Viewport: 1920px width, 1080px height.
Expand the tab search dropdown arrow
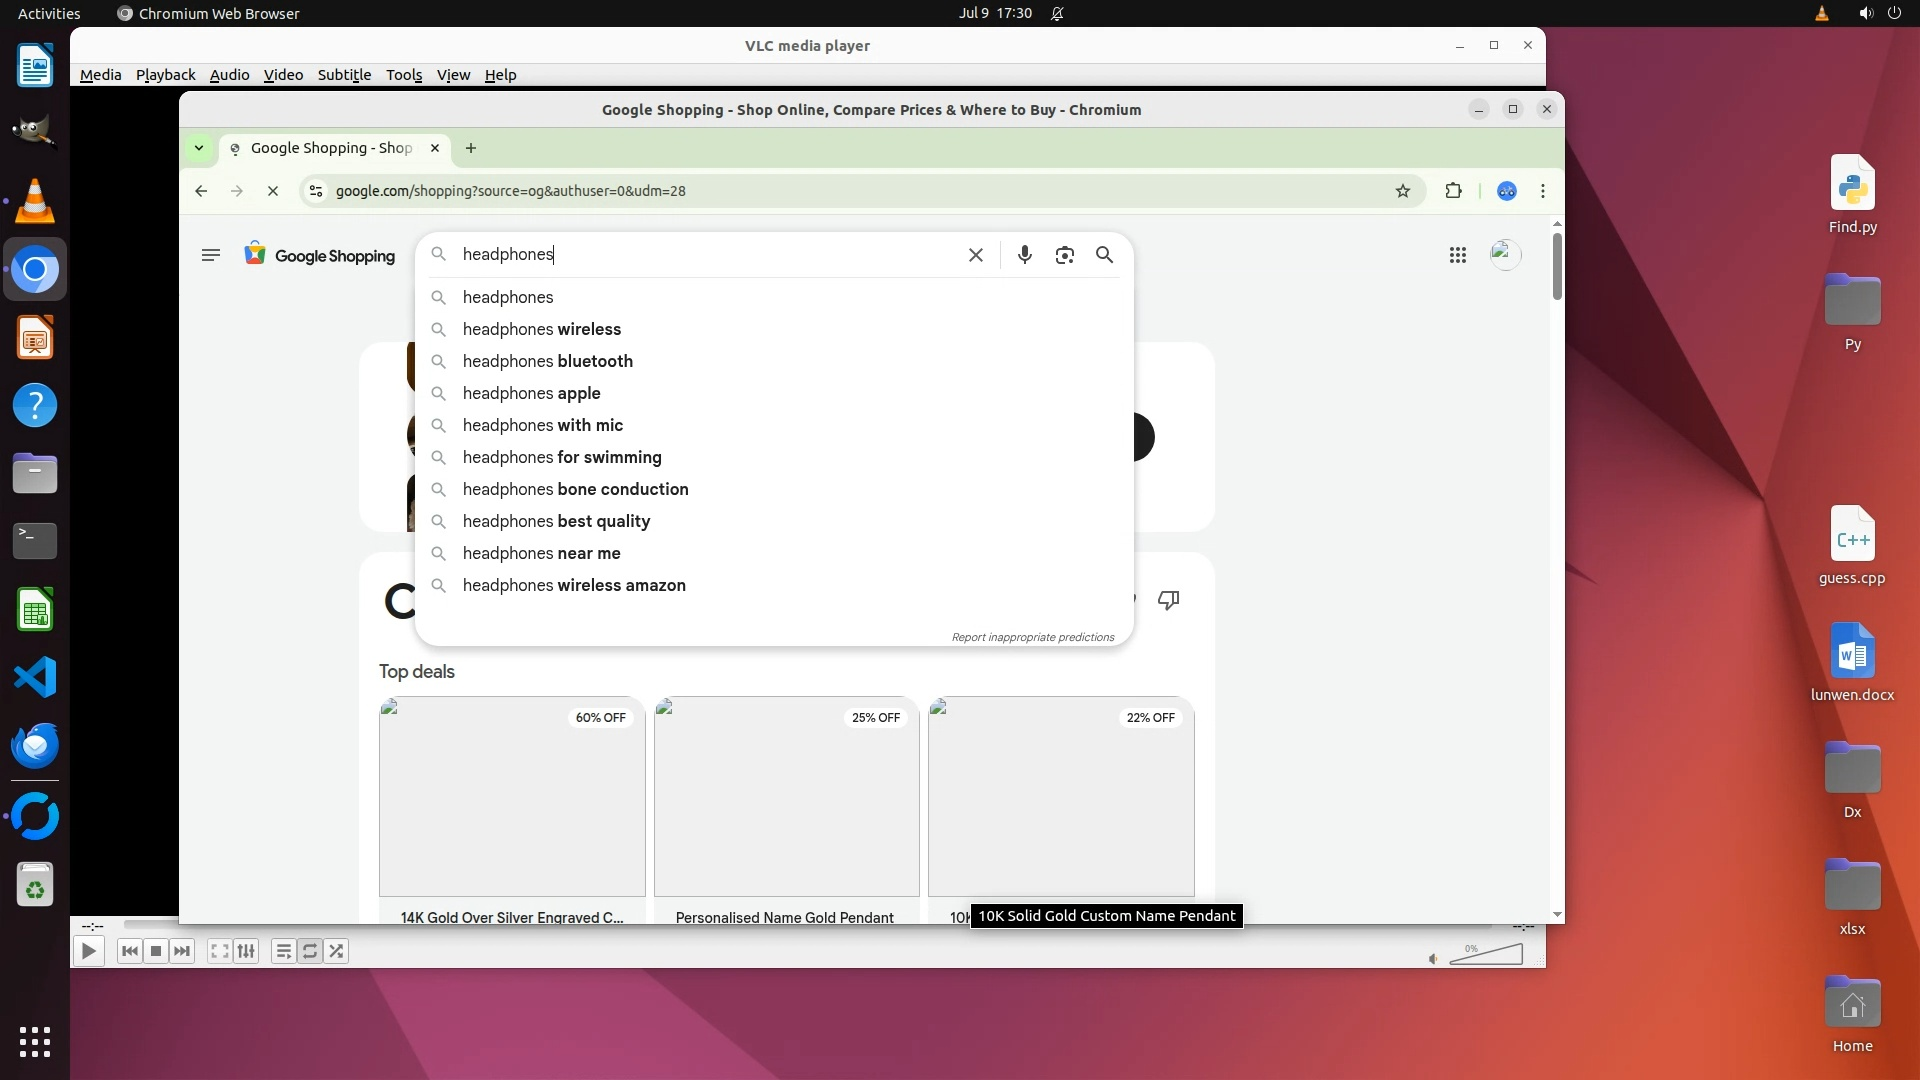tap(199, 148)
